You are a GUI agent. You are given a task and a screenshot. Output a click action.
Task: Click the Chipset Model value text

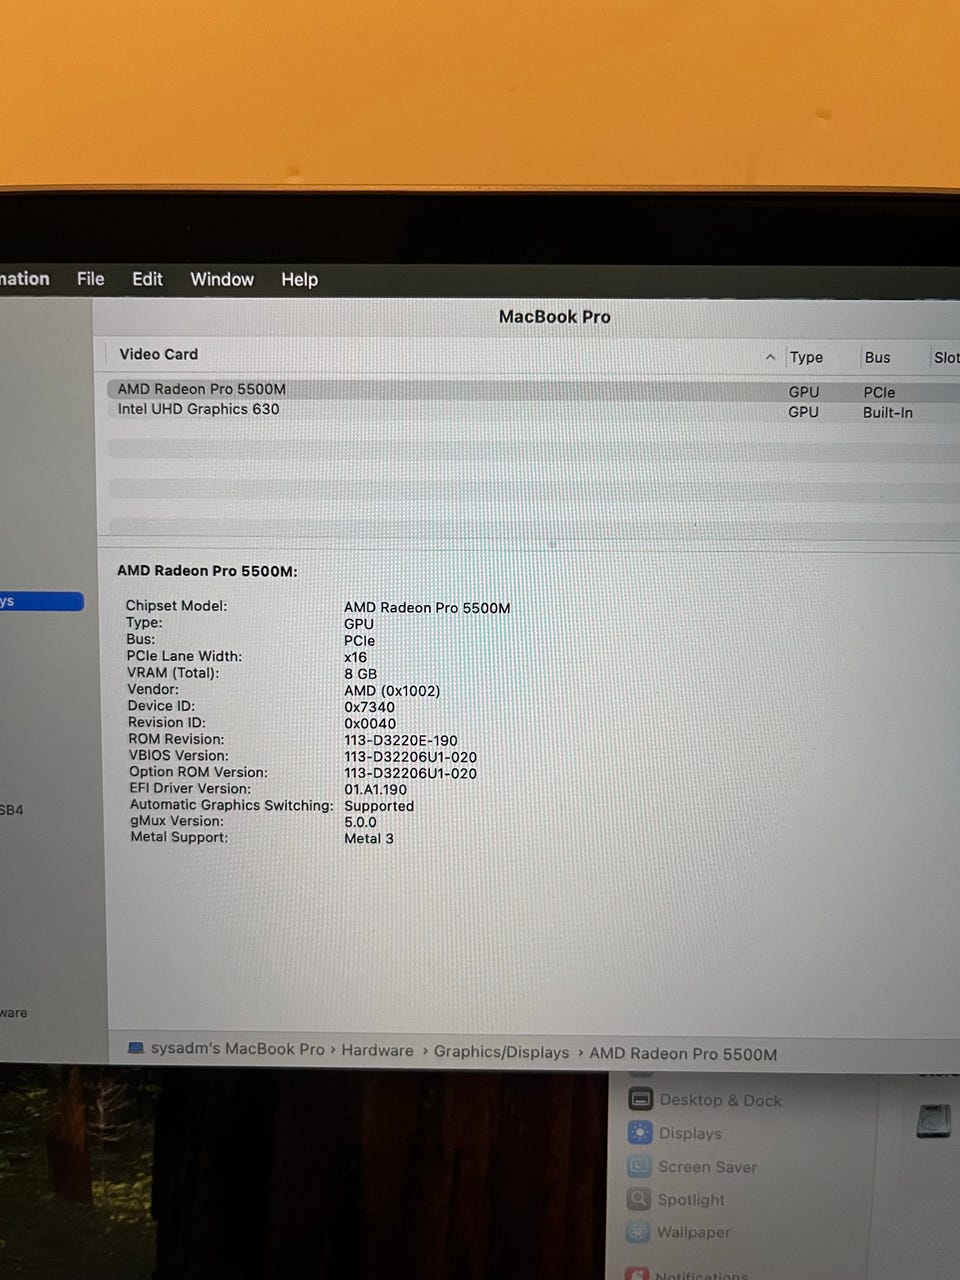[427, 608]
